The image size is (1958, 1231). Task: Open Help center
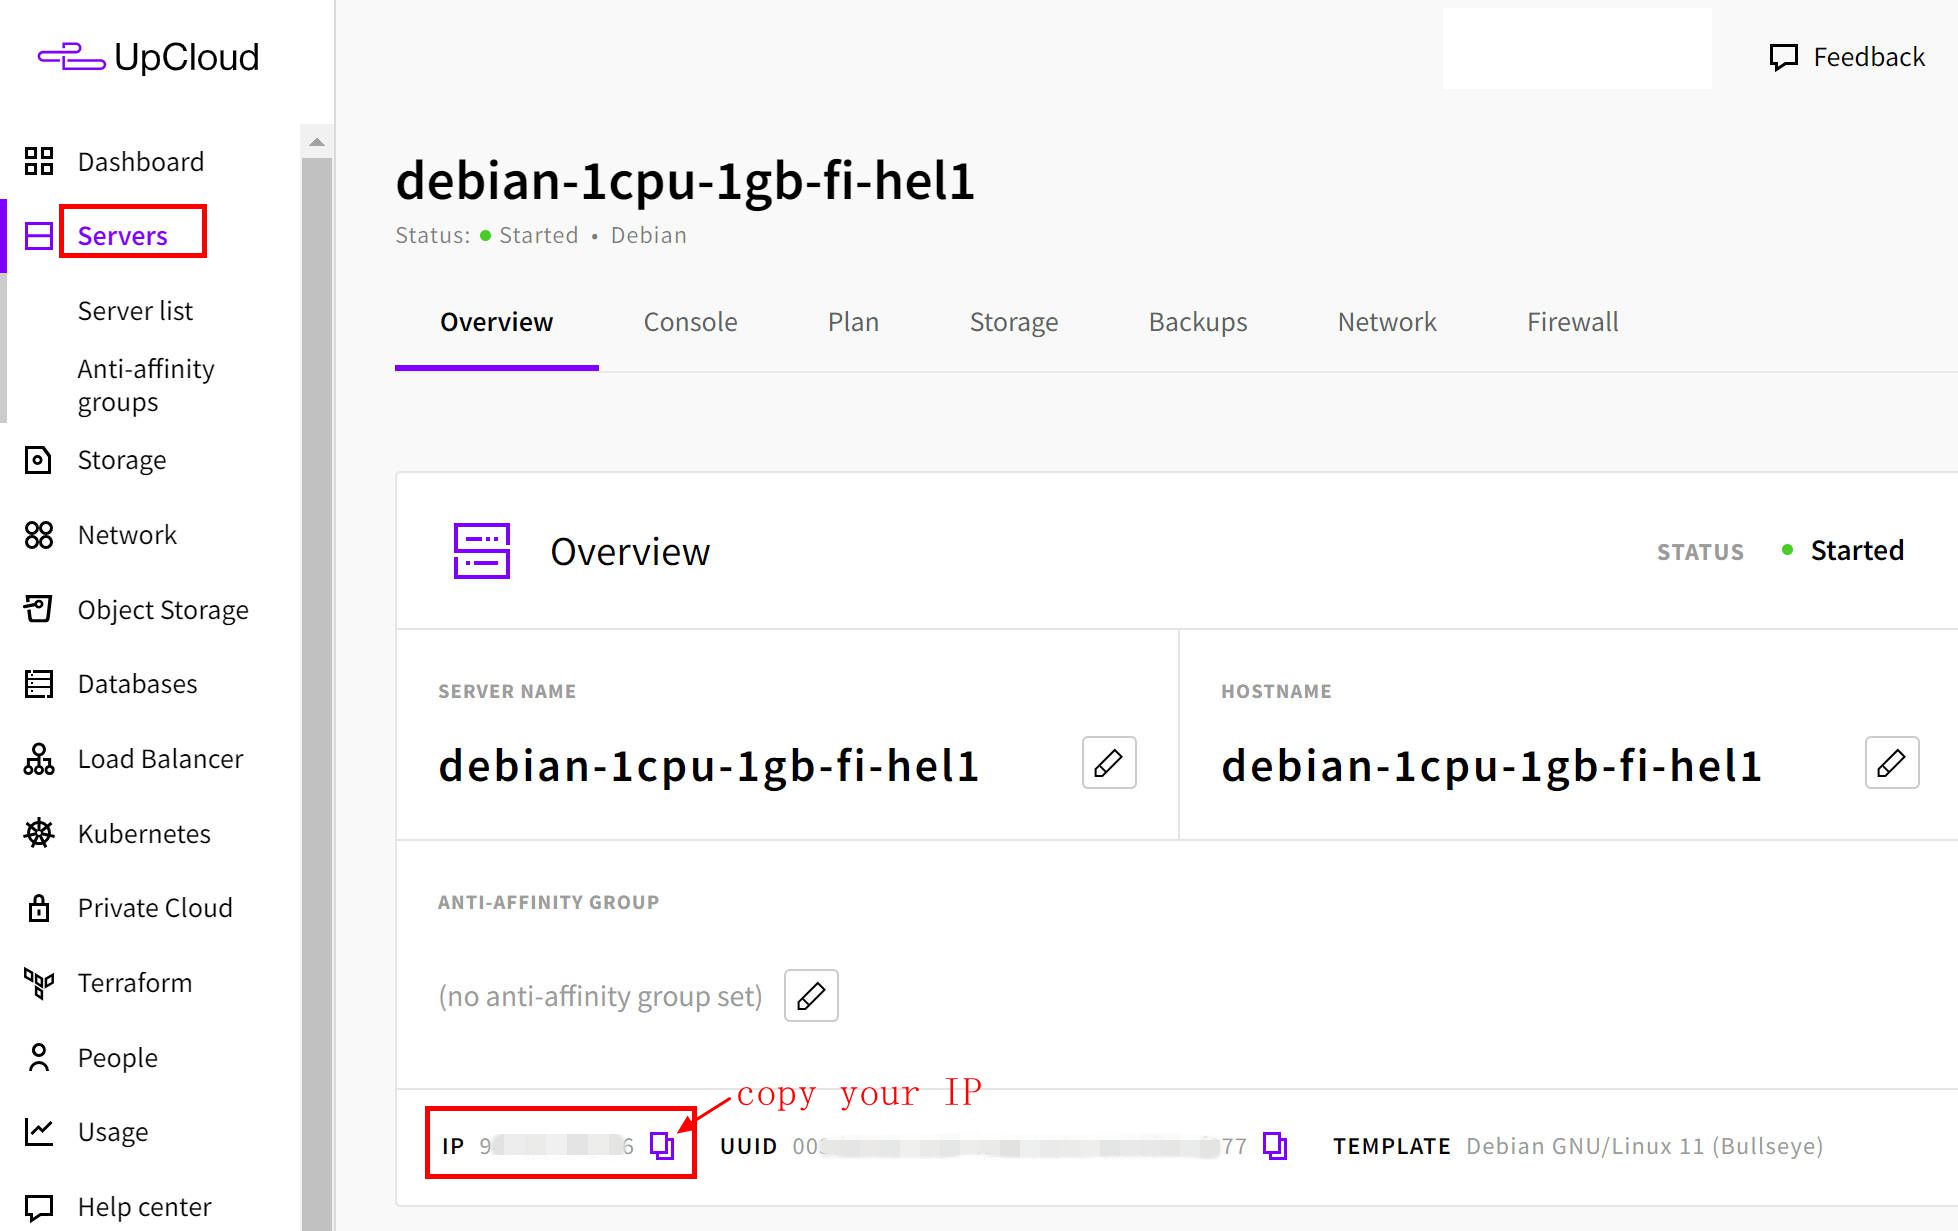[x=145, y=1207]
